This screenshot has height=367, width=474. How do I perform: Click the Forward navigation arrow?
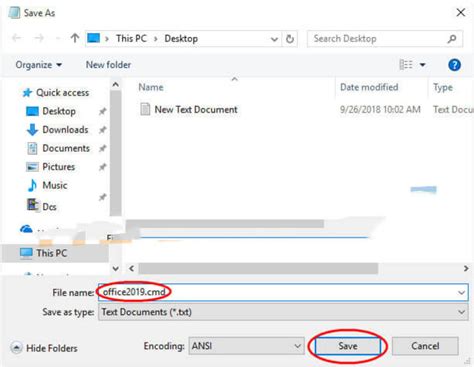(39, 38)
